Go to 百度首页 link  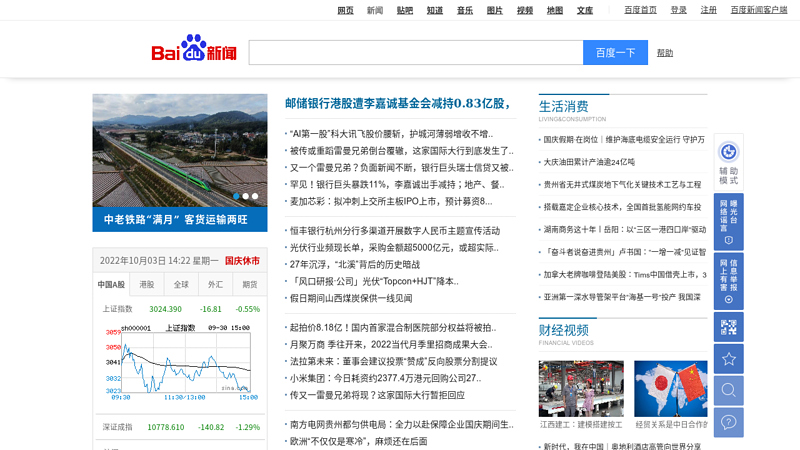[640, 10]
